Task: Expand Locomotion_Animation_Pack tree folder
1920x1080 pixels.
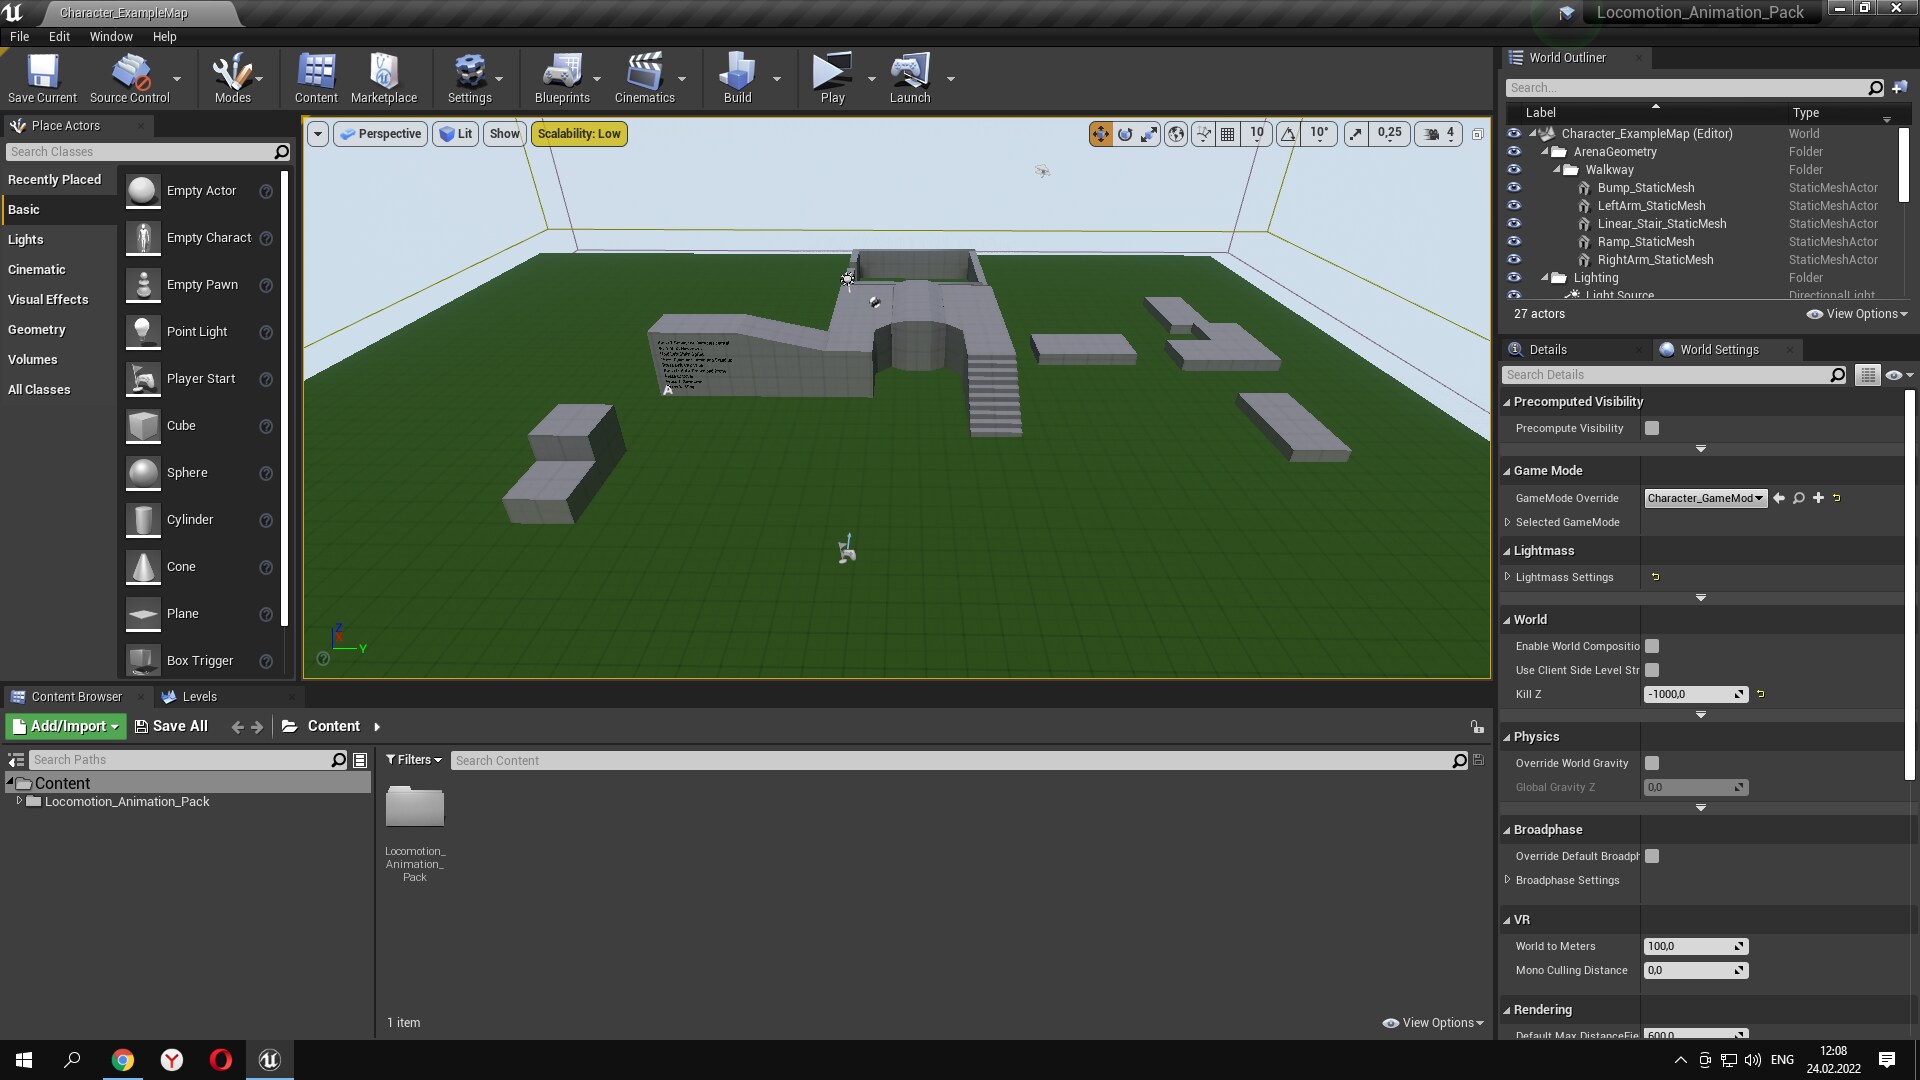Action: pos(19,801)
